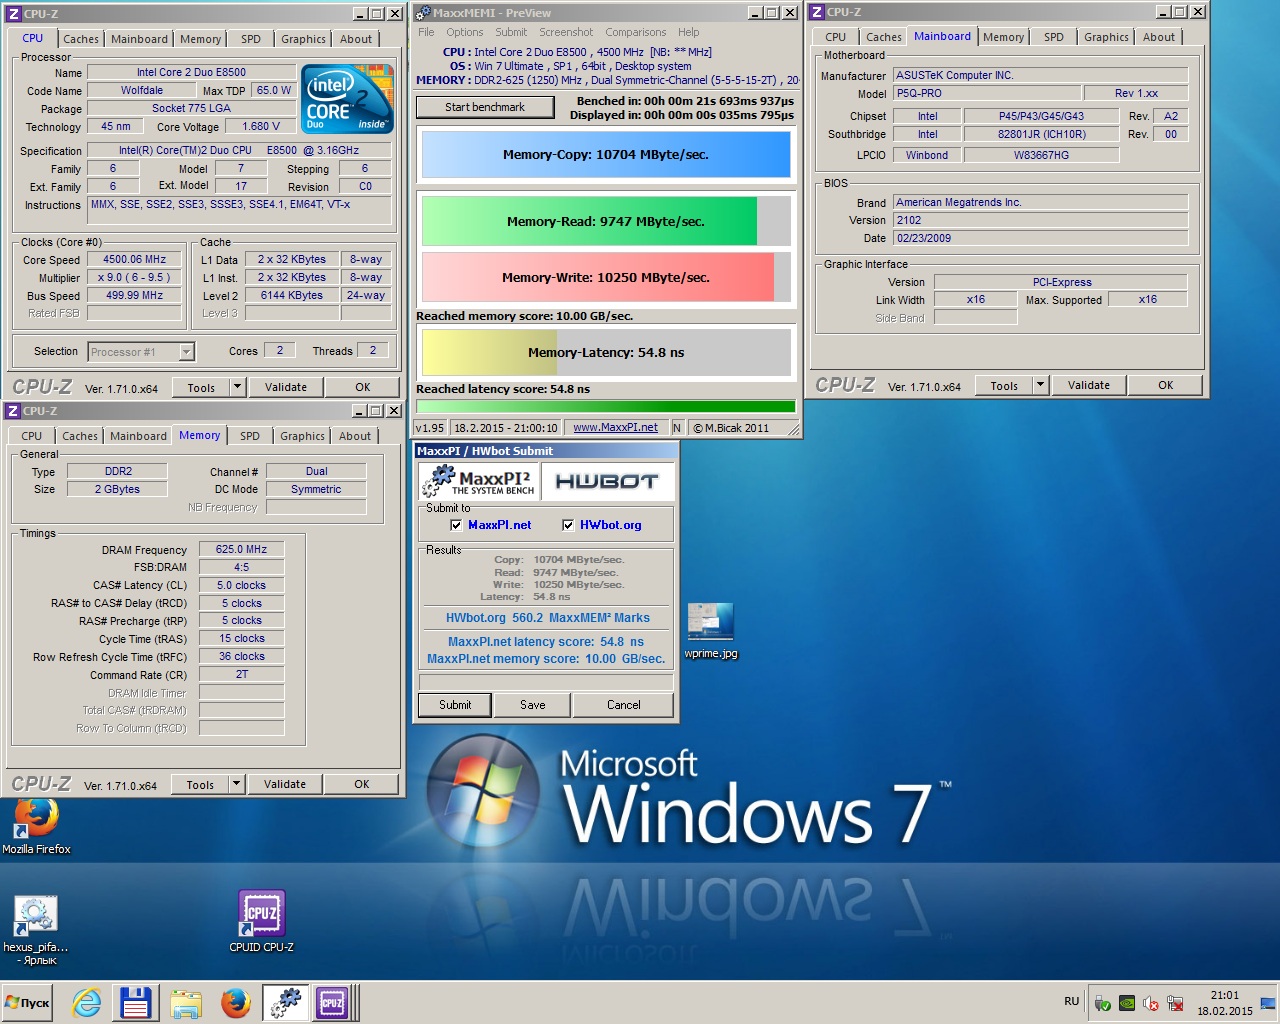Open About tab in Mainboard CPU-Z window
1280x1024 pixels.
[x=1159, y=37]
